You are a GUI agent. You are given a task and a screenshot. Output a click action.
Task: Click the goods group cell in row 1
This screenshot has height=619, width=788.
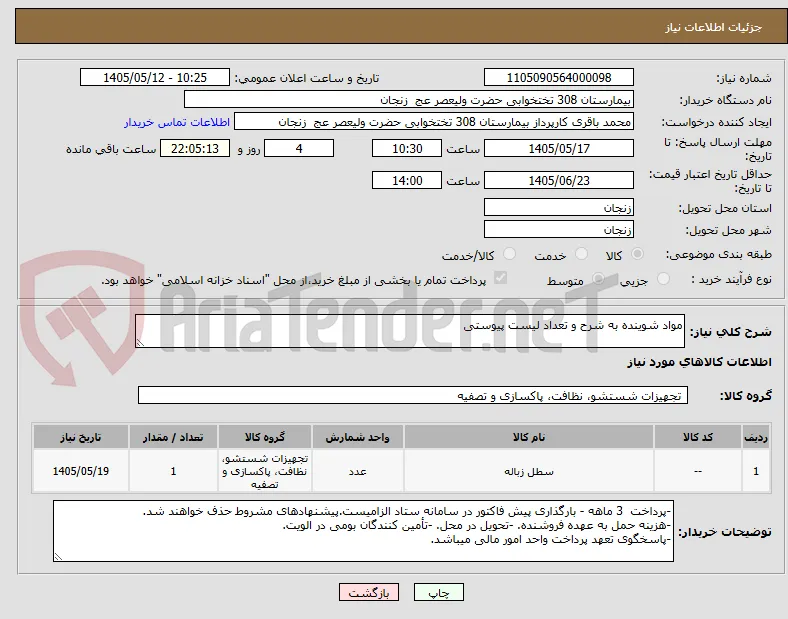tap(265, 471)
